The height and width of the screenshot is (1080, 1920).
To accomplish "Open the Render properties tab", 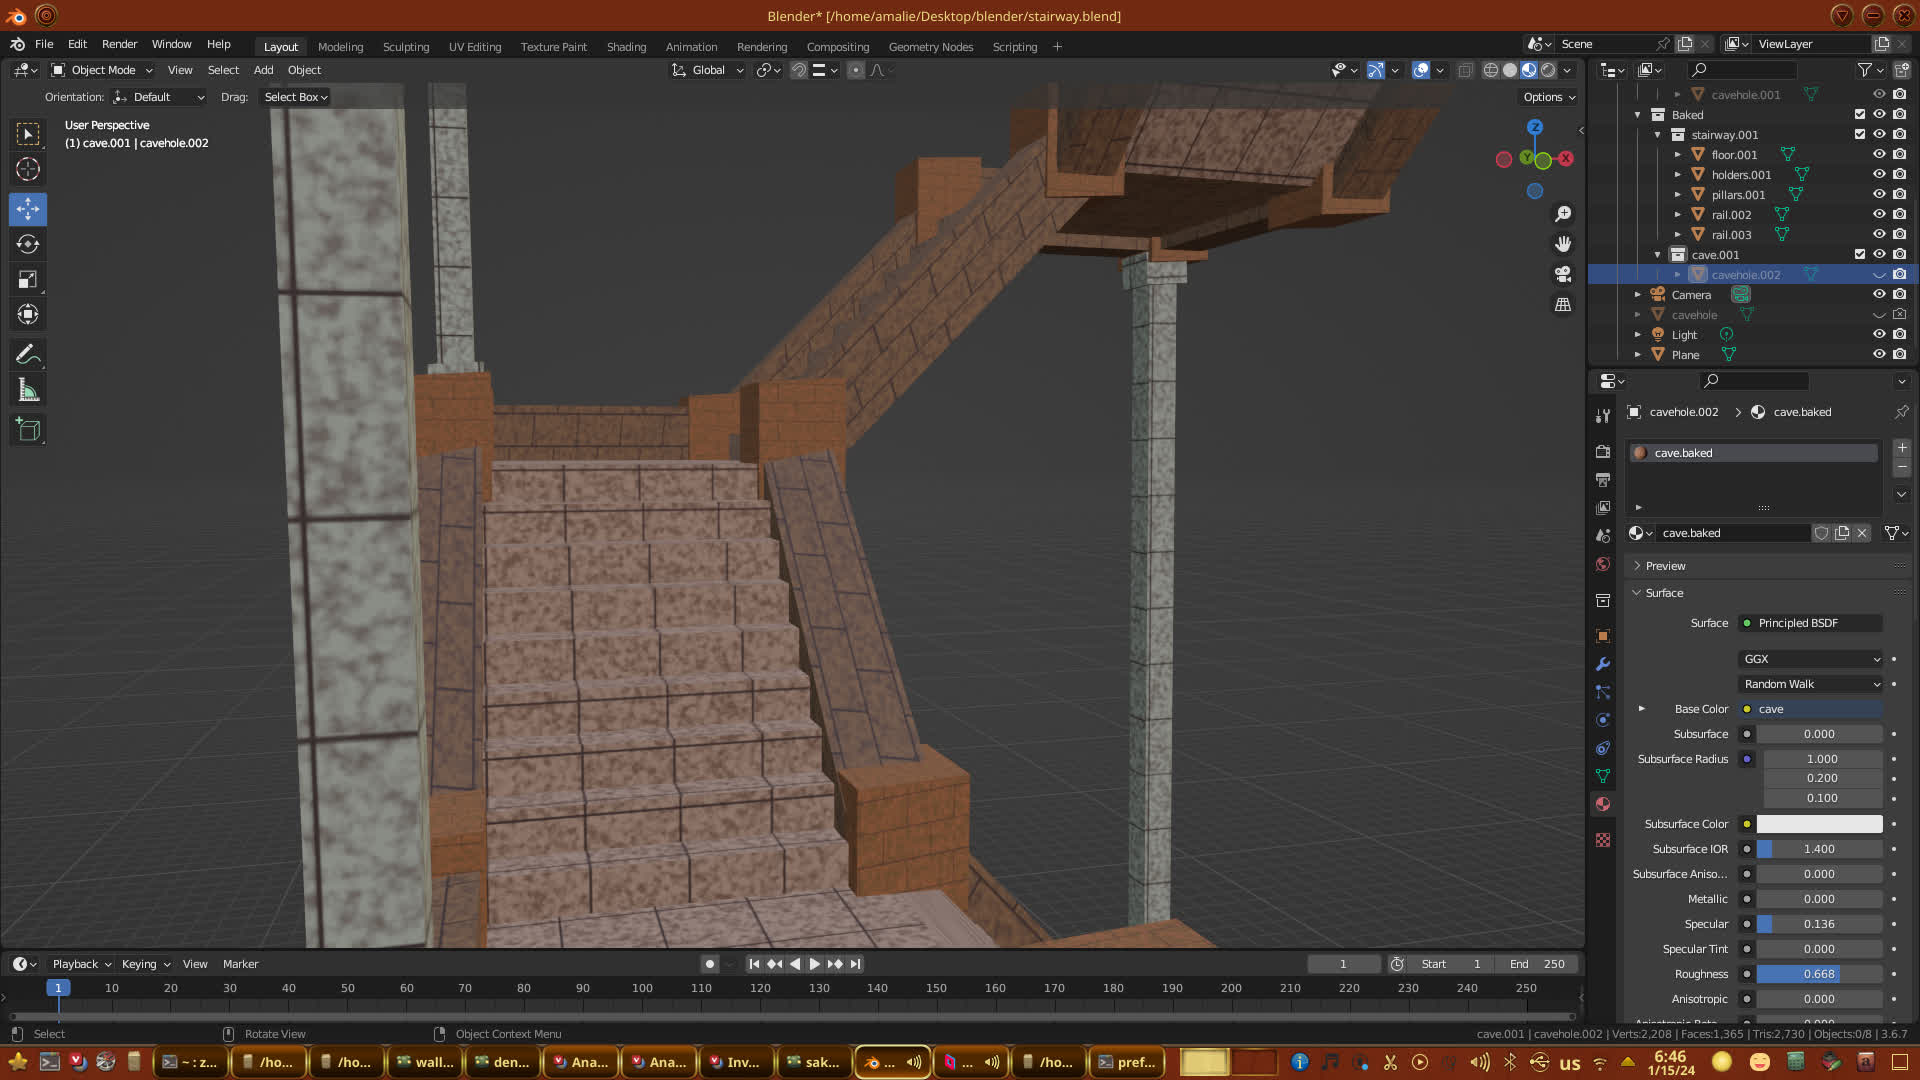I will click(1603, 452).
